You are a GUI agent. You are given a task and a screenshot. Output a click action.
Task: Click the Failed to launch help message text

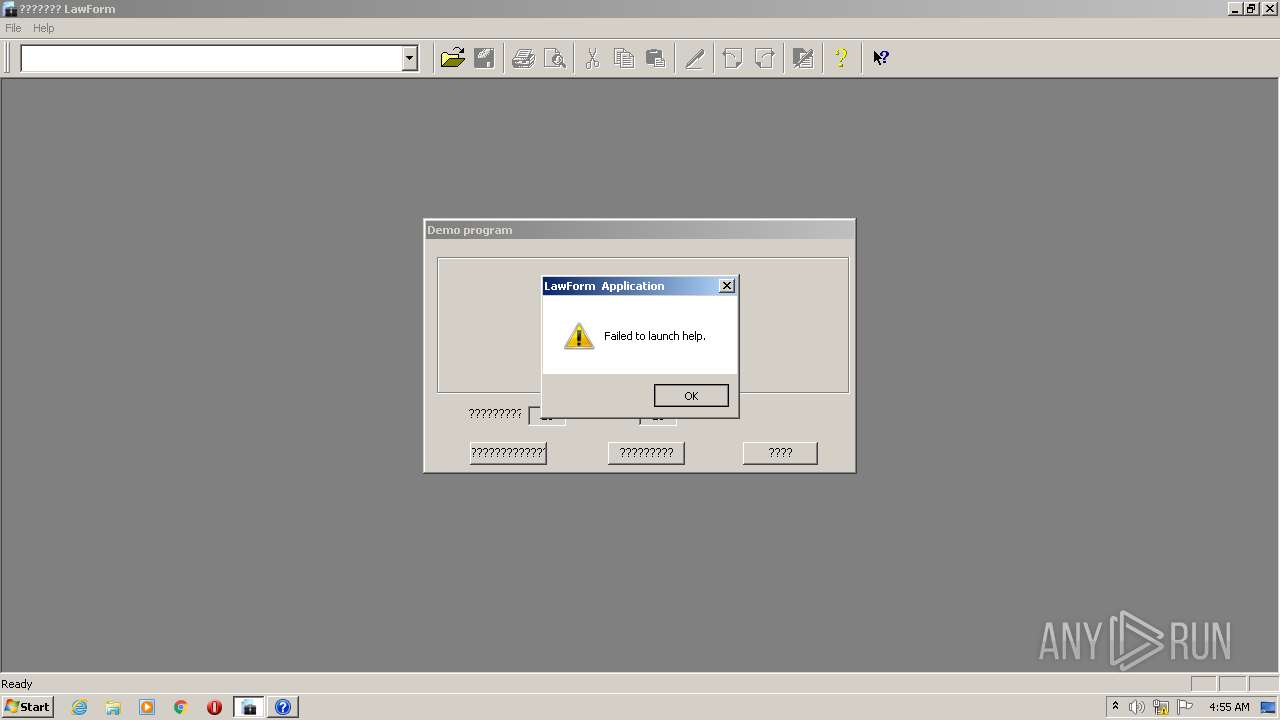pos(655,336)
